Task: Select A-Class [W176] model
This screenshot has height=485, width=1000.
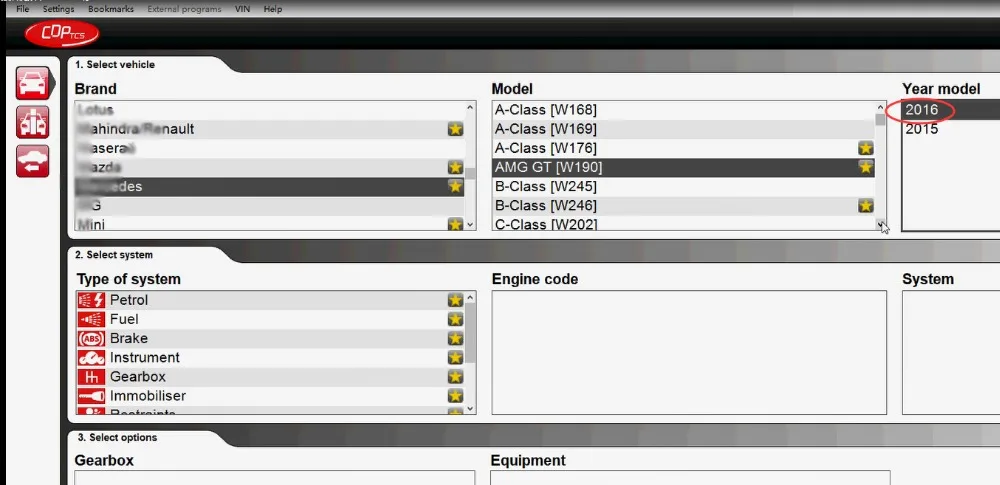Action: click(x=684, y=148)
